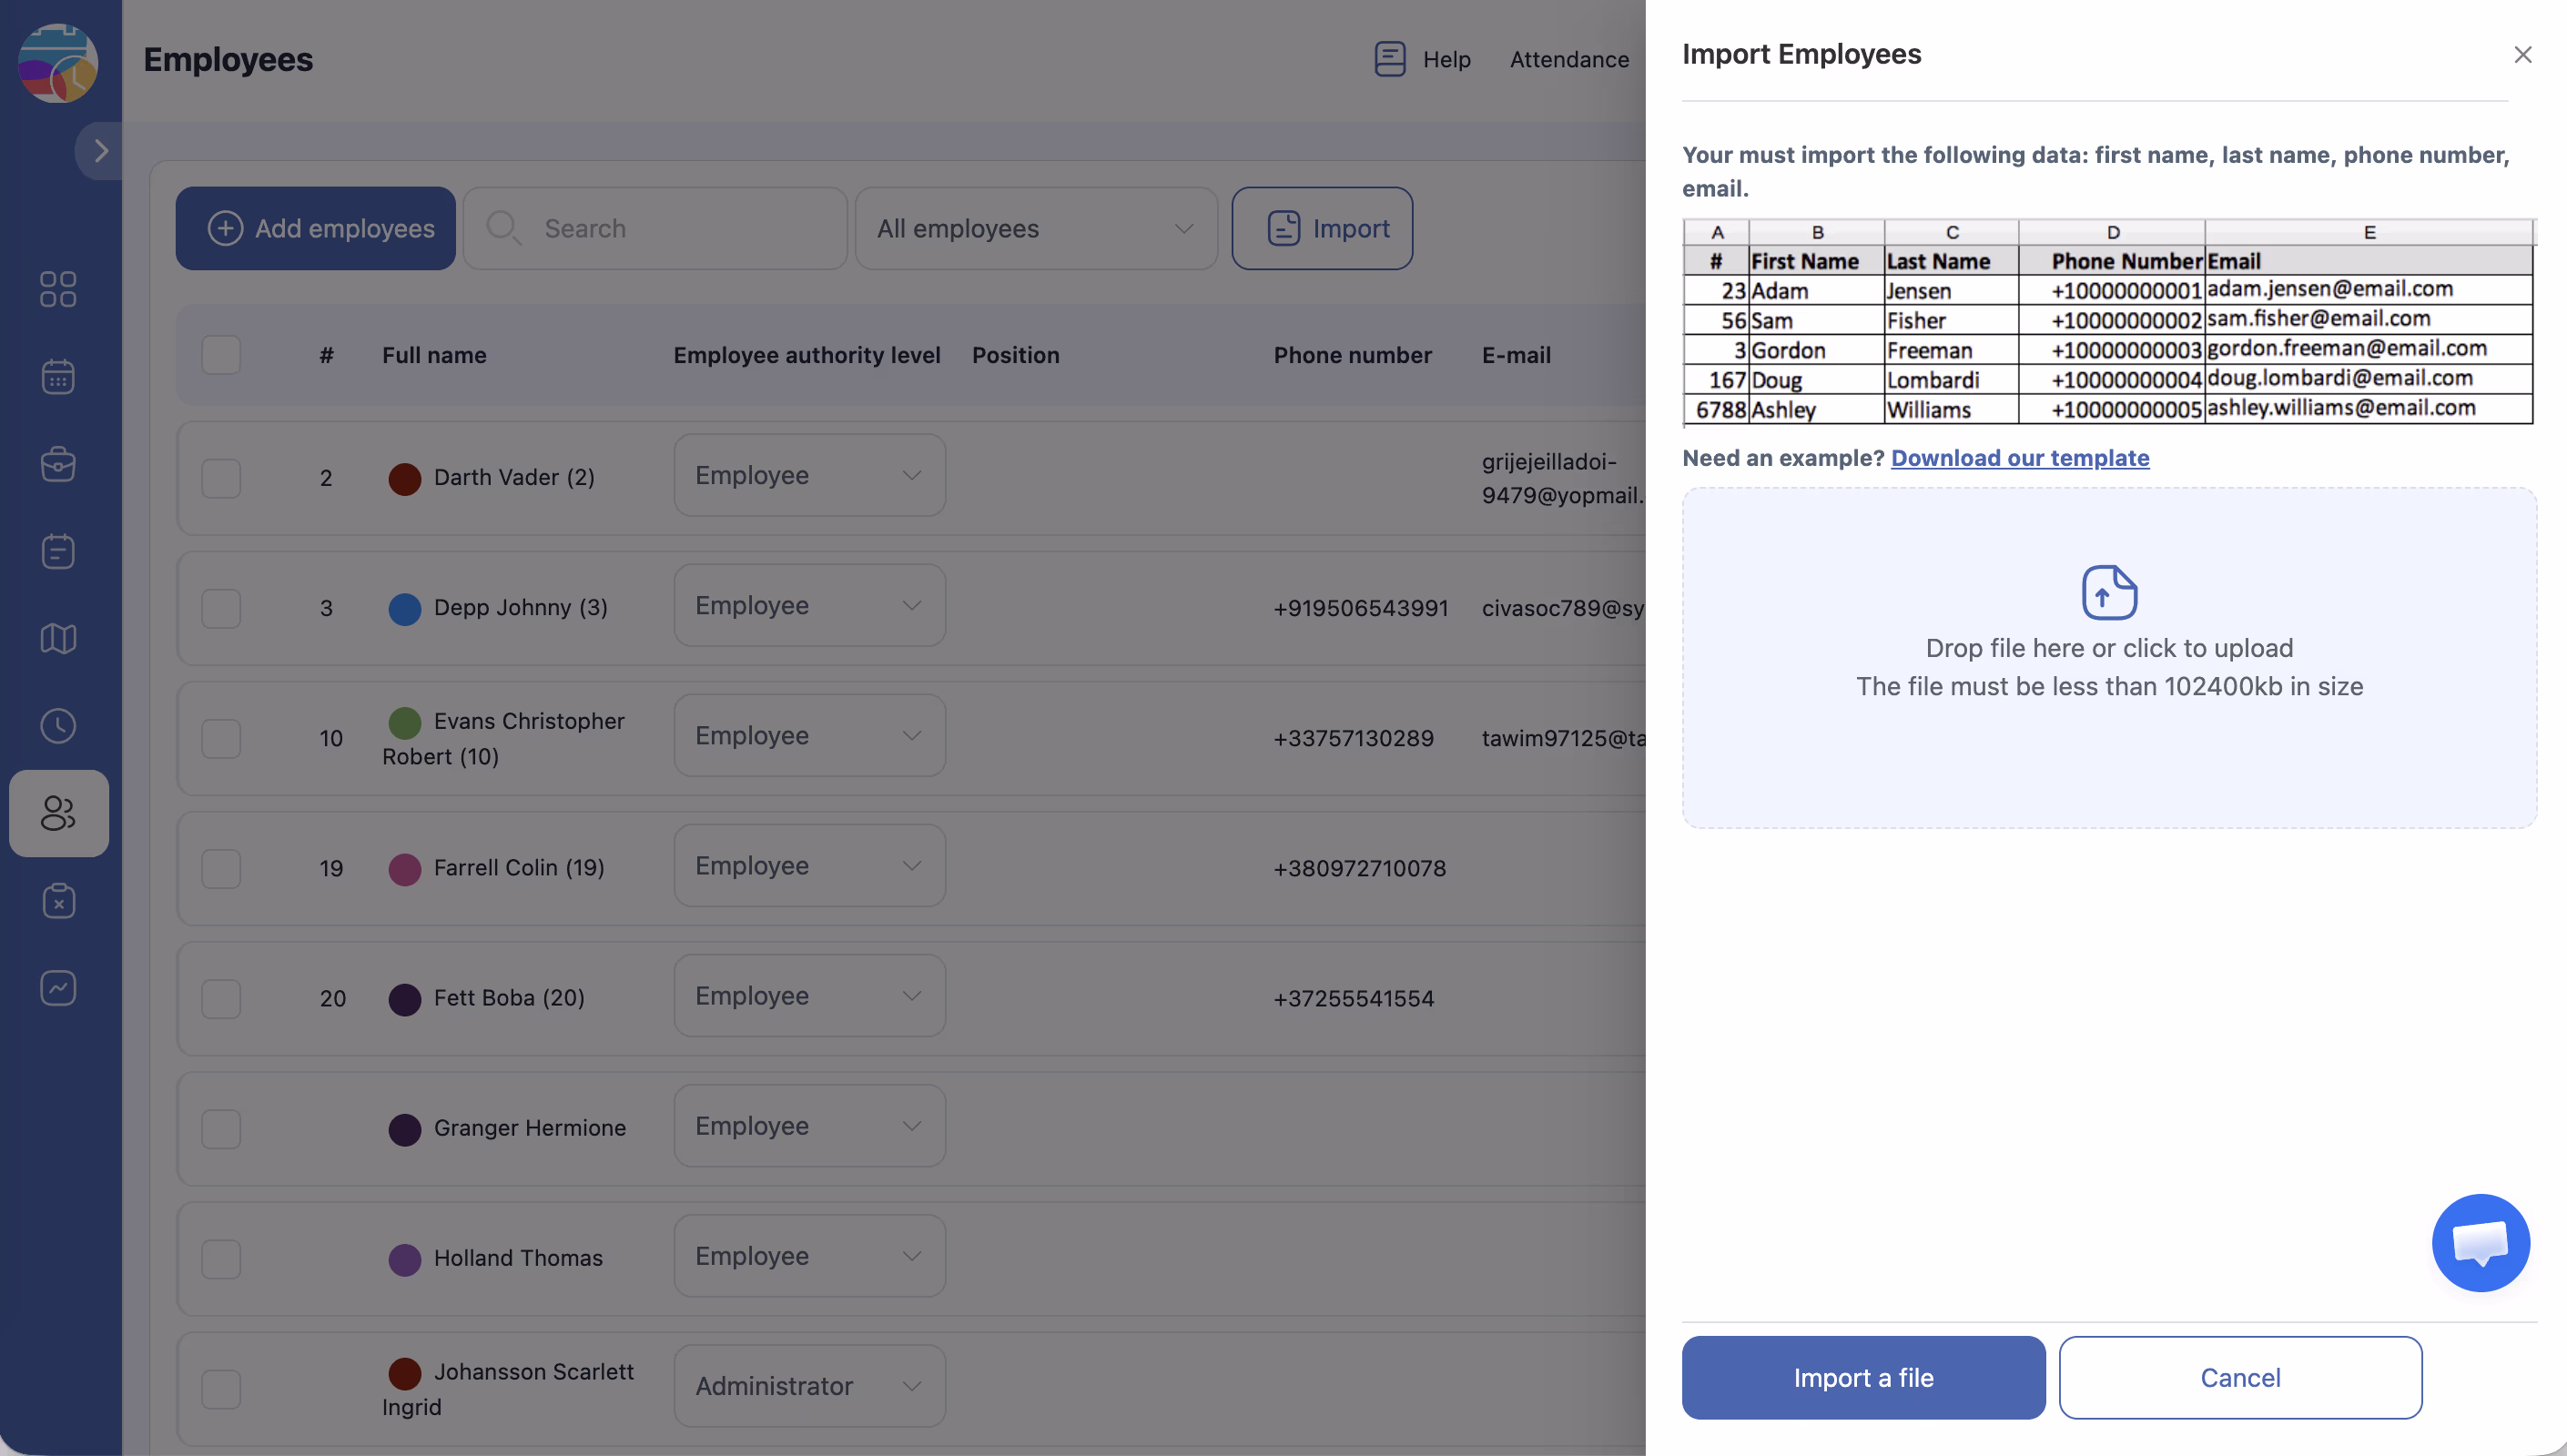Tick the checkbox for Darth Vader
The image size is (2567, 1456).
pos(221,478)
